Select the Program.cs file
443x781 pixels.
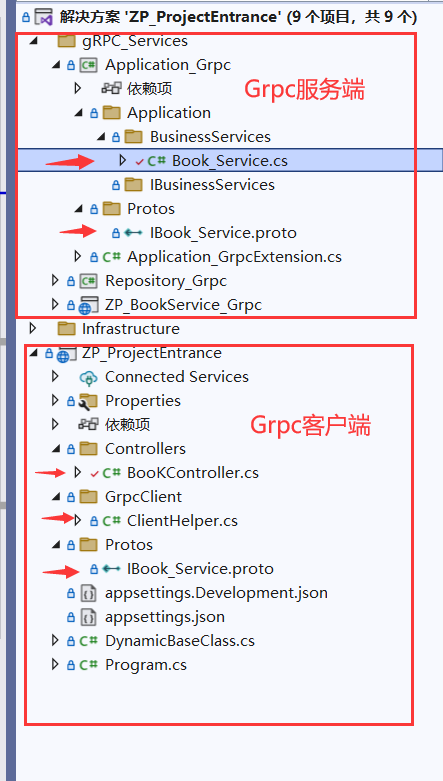(x=146, y=665)
